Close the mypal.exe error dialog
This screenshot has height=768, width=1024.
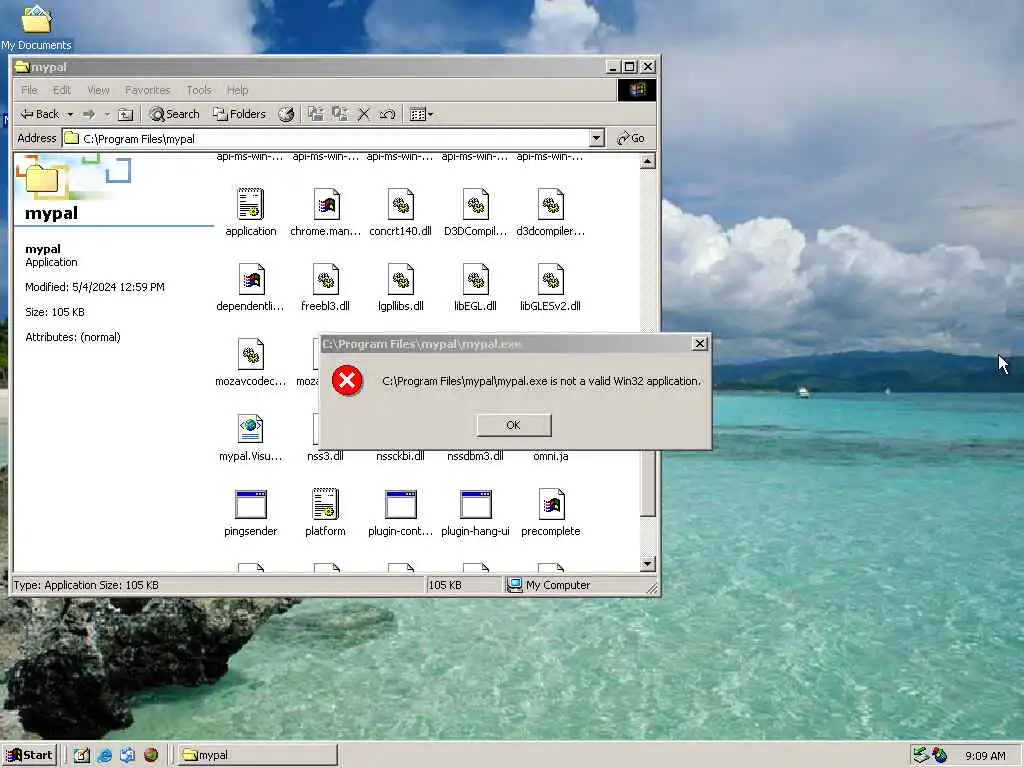coord(699,344)
